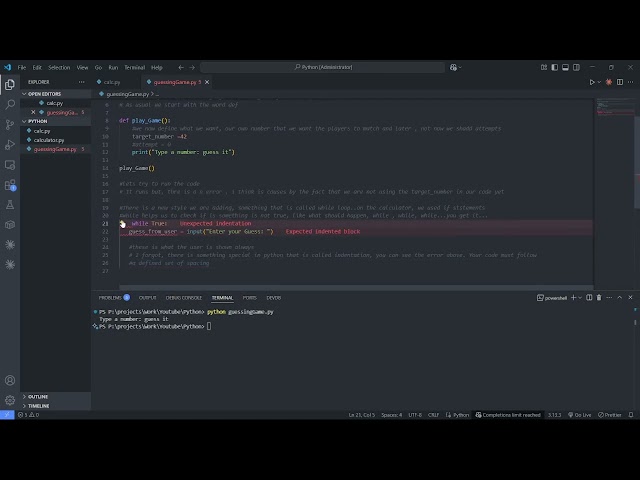Open editor More Actions ellipsis
This screenshot has width=640, height=480.
click(630, 82)
